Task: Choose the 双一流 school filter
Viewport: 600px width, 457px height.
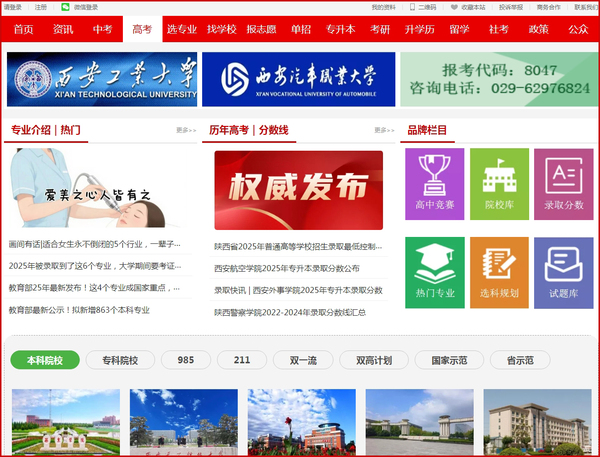Action: (x=298, y=360)
